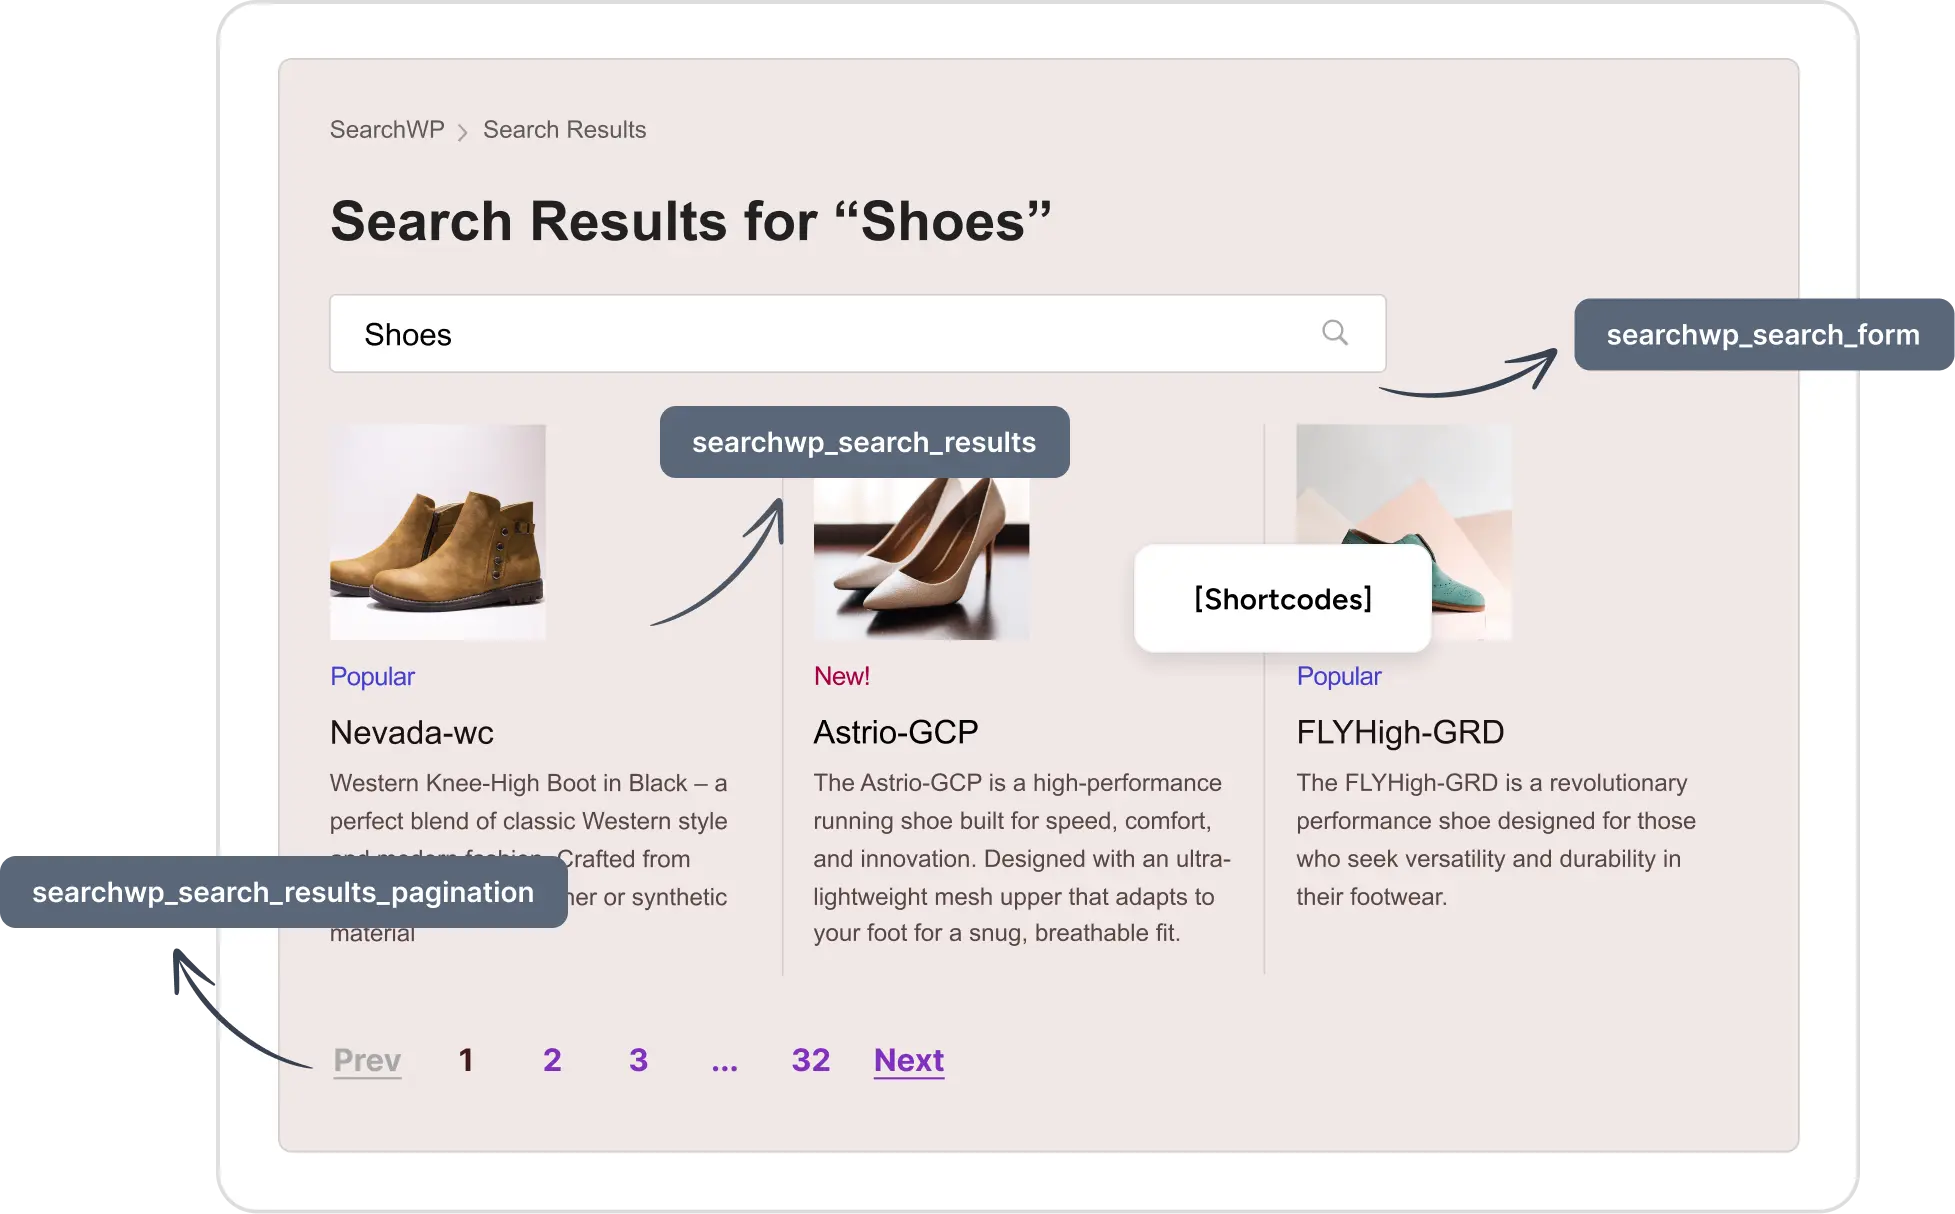Expand the search results breadcrumb
The image size is (1955, 1214).
pos(564,130)
